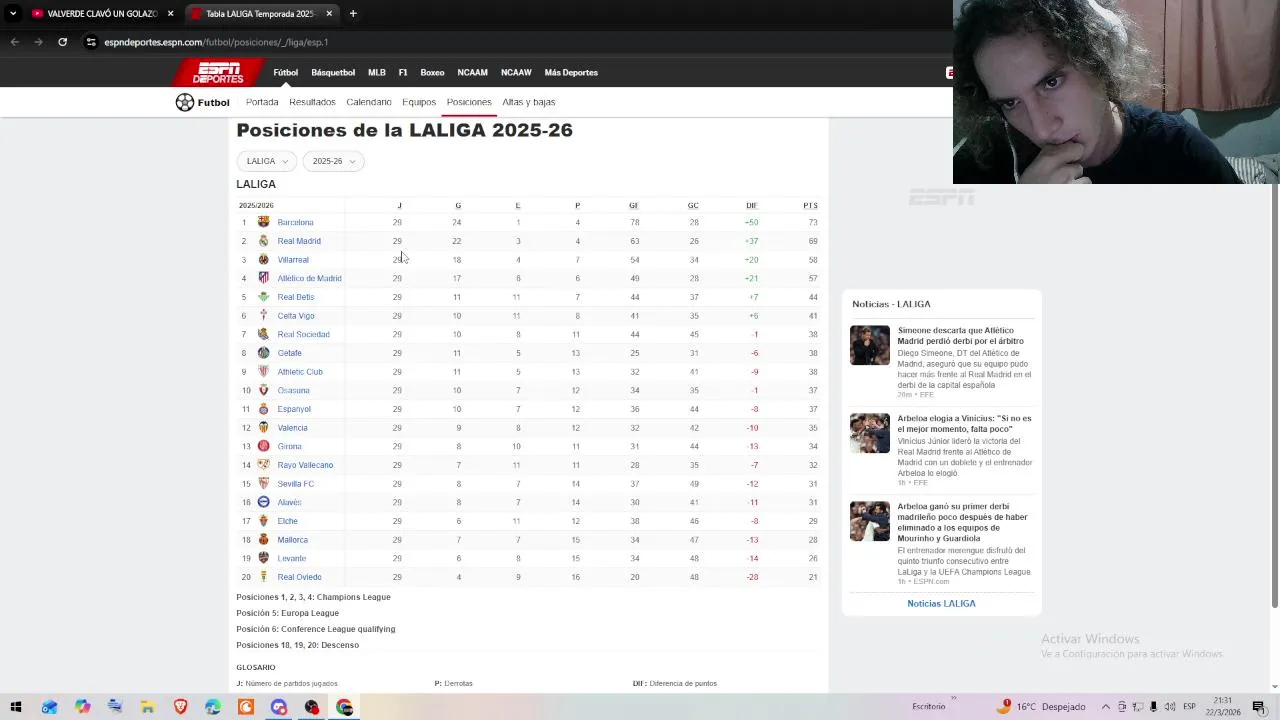Open the Arbeloa elogia a Vinicius headline
Screen dimensions: 1280x720
pos(964,423)
